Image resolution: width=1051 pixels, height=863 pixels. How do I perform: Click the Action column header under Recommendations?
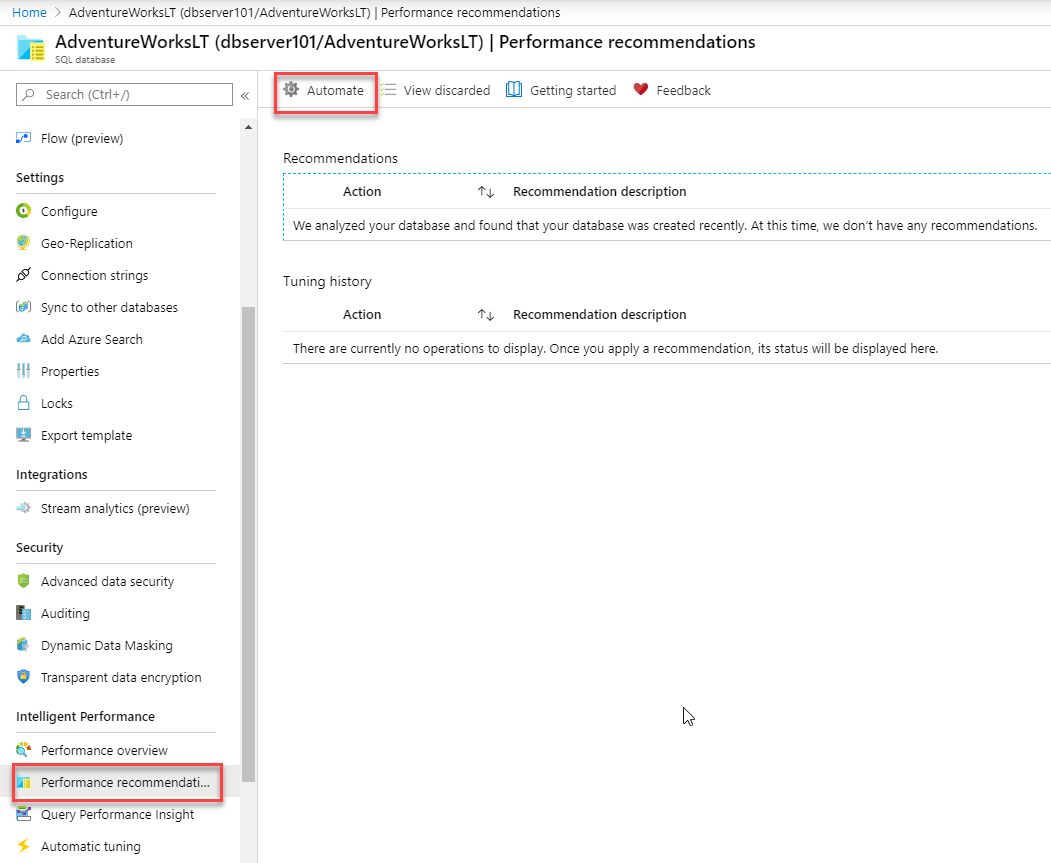pyautogui.click(x=362, y=192)
